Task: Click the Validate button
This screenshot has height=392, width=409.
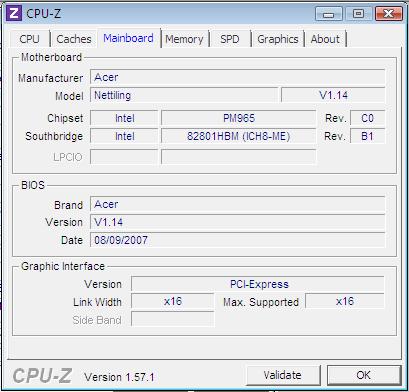Action: (x=283, y=375)
